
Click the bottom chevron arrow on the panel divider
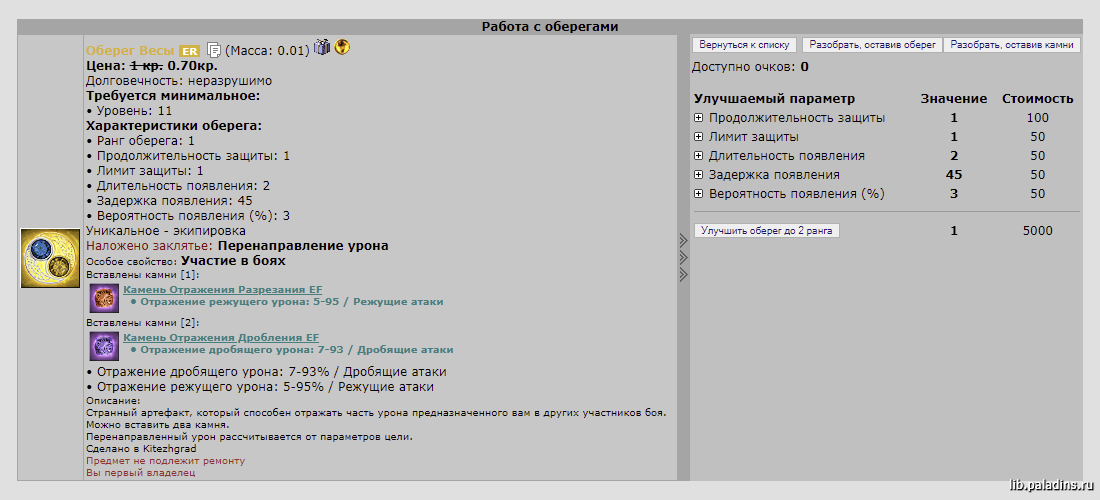click(683, 274)
